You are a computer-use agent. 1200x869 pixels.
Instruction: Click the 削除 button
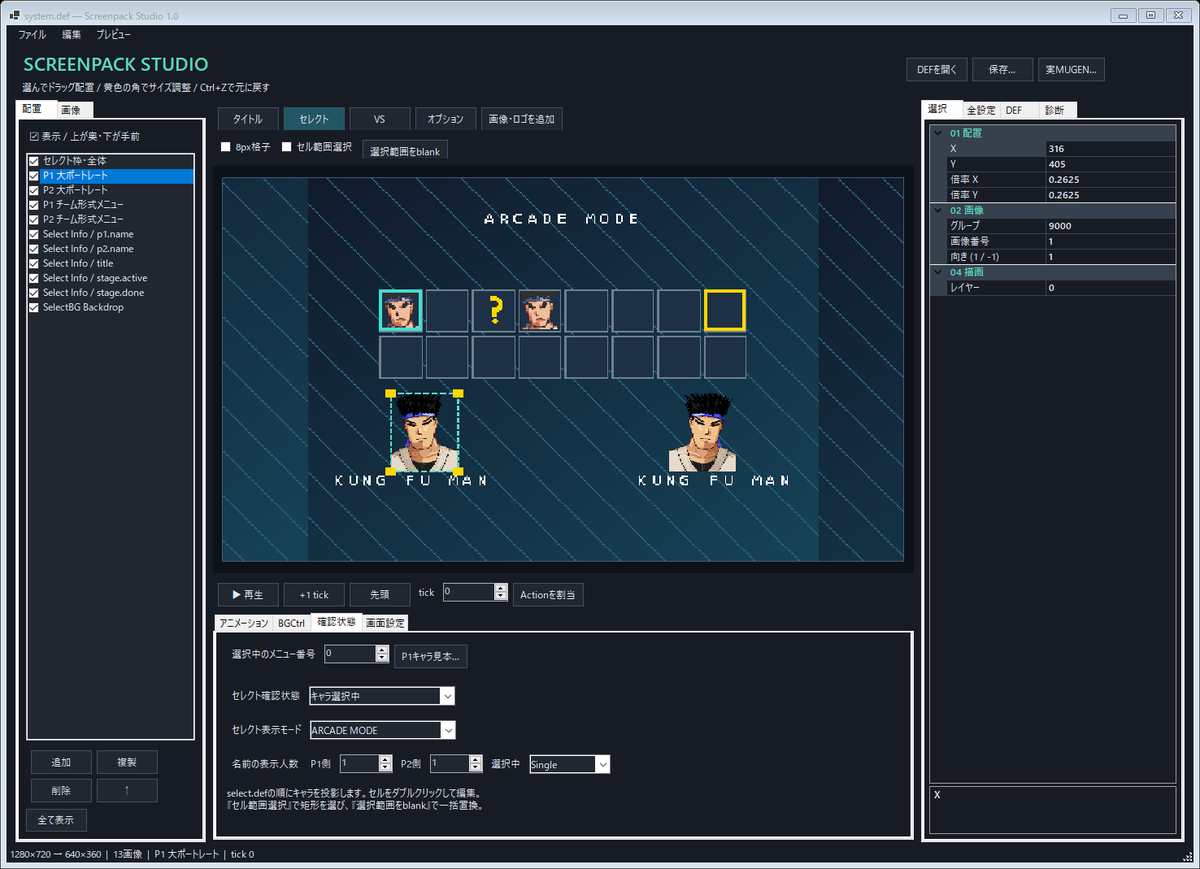click(61, 790)
